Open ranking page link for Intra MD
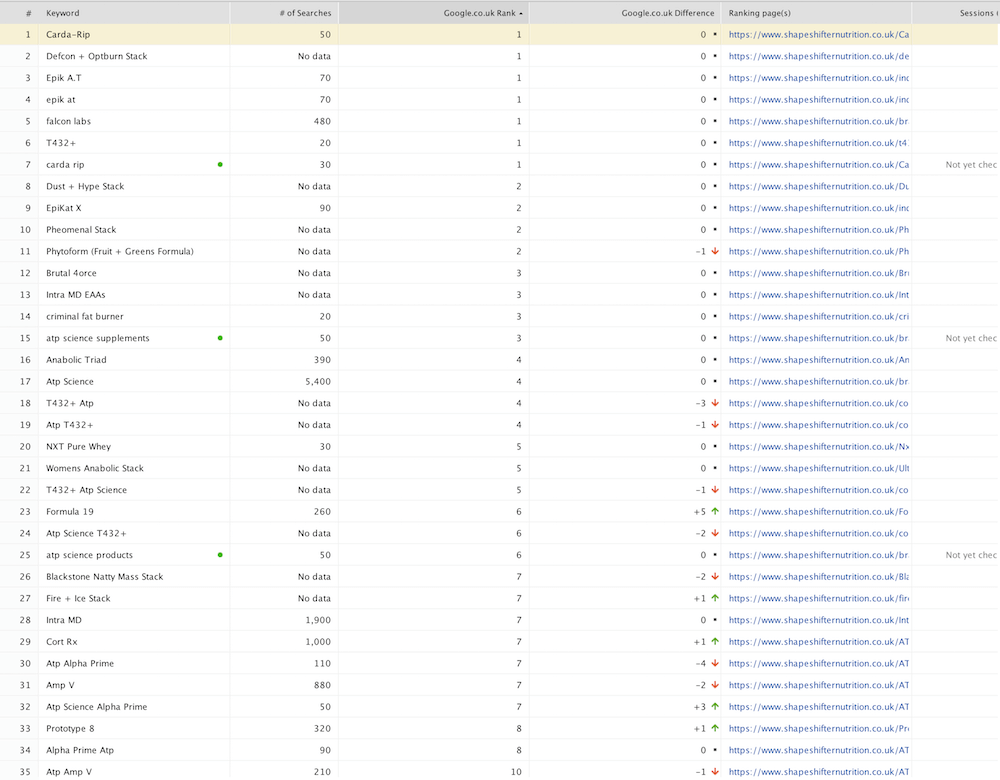 (x=819, y=620)
